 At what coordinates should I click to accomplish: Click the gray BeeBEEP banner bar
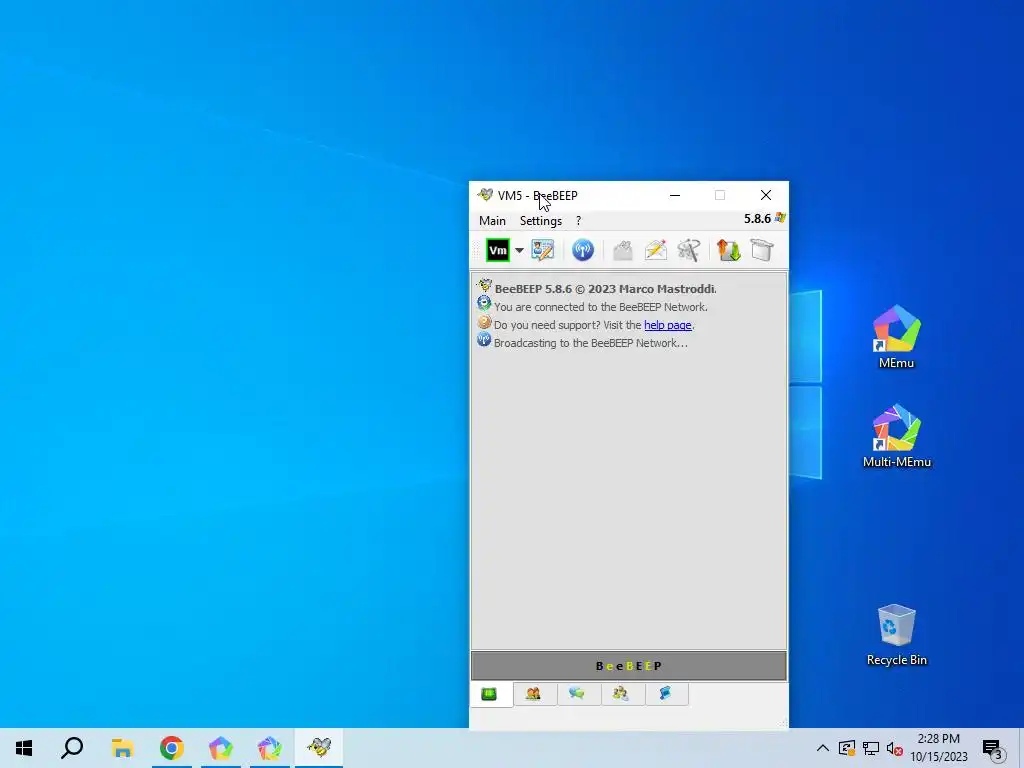coord(628,666)
